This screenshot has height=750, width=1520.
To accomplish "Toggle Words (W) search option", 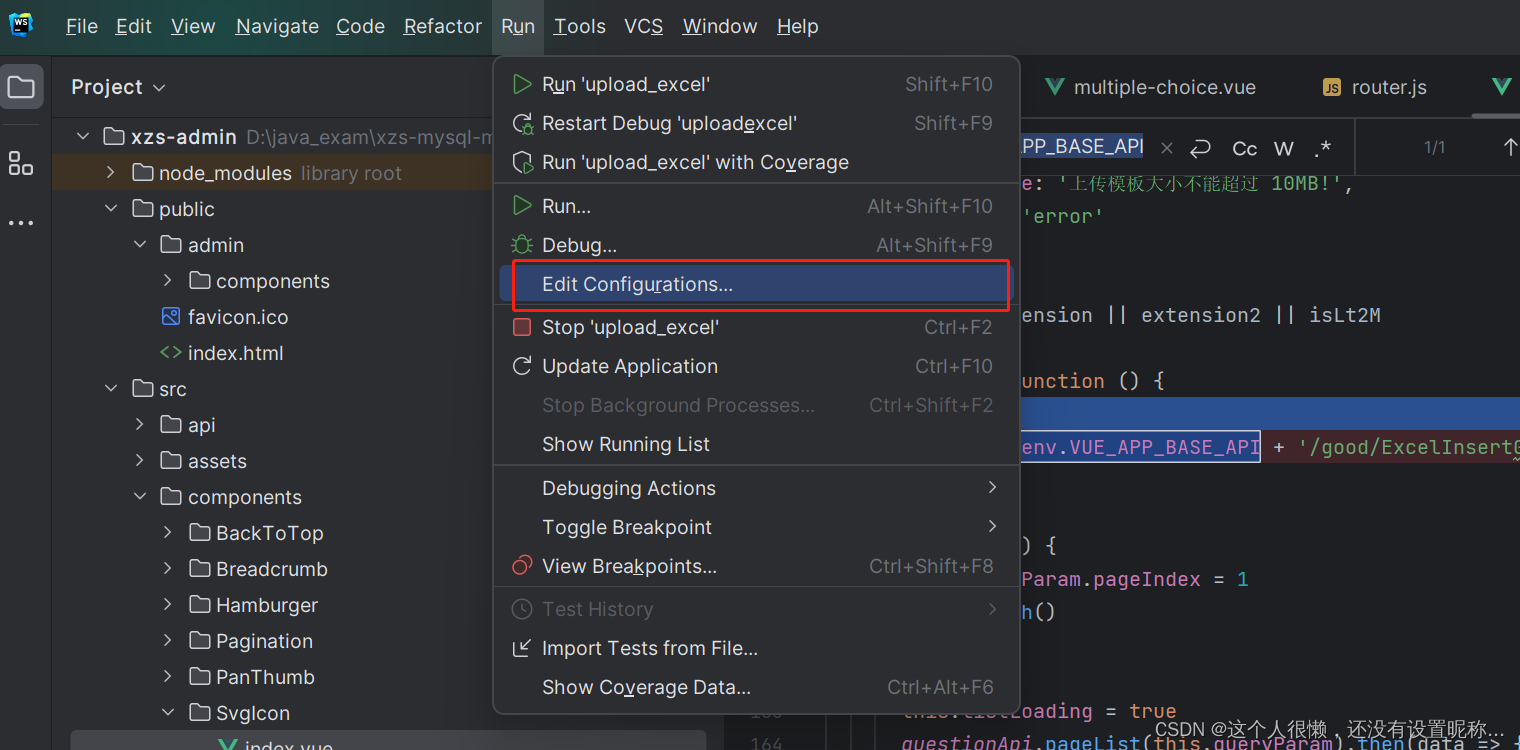I will tap(1284, 149).
